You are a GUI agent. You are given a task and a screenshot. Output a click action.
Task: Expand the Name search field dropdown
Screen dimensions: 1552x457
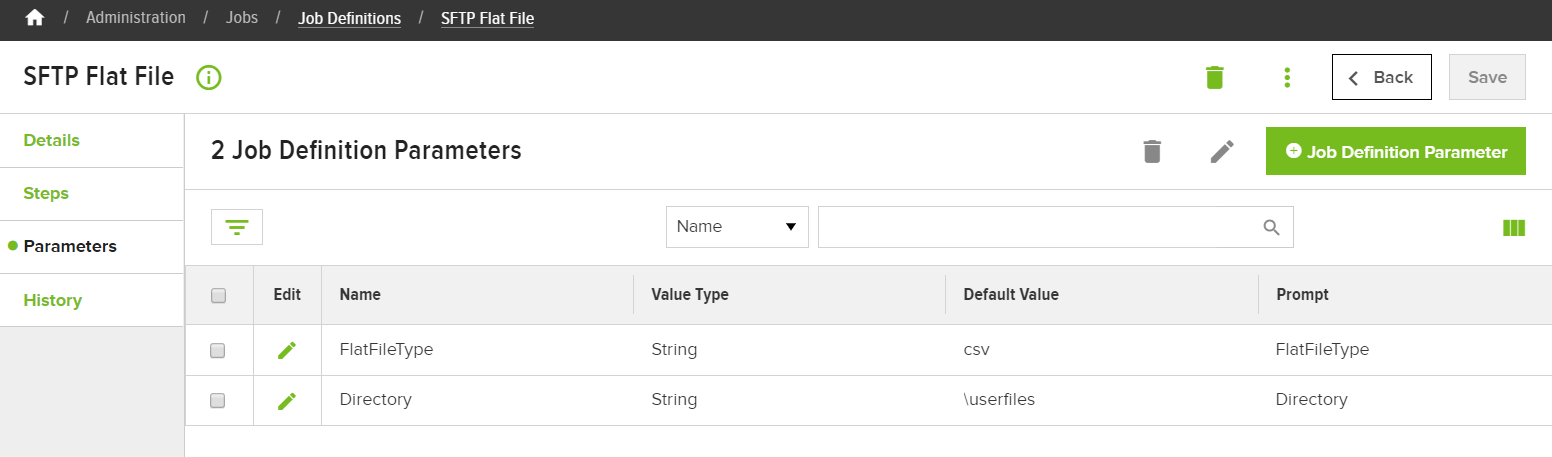coord(737,227)
